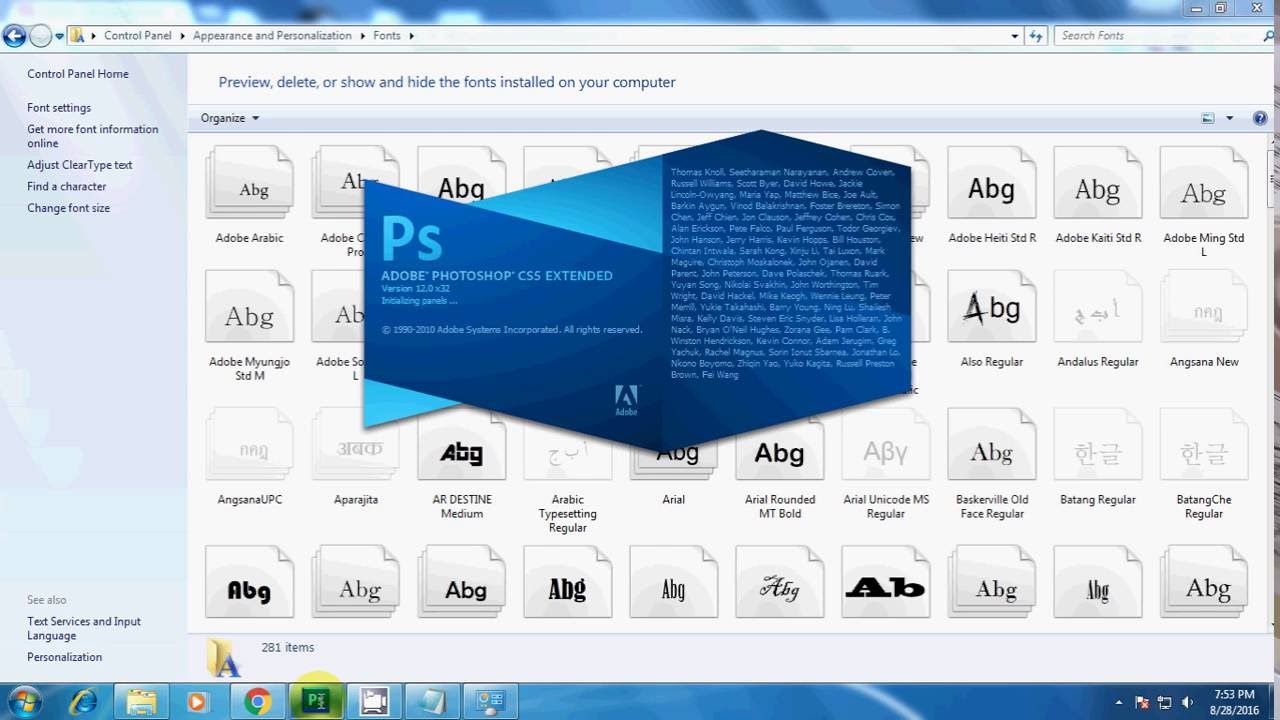Open Change font size link
The width and height of the screenshot is (1280, 720).
[69, 208]
